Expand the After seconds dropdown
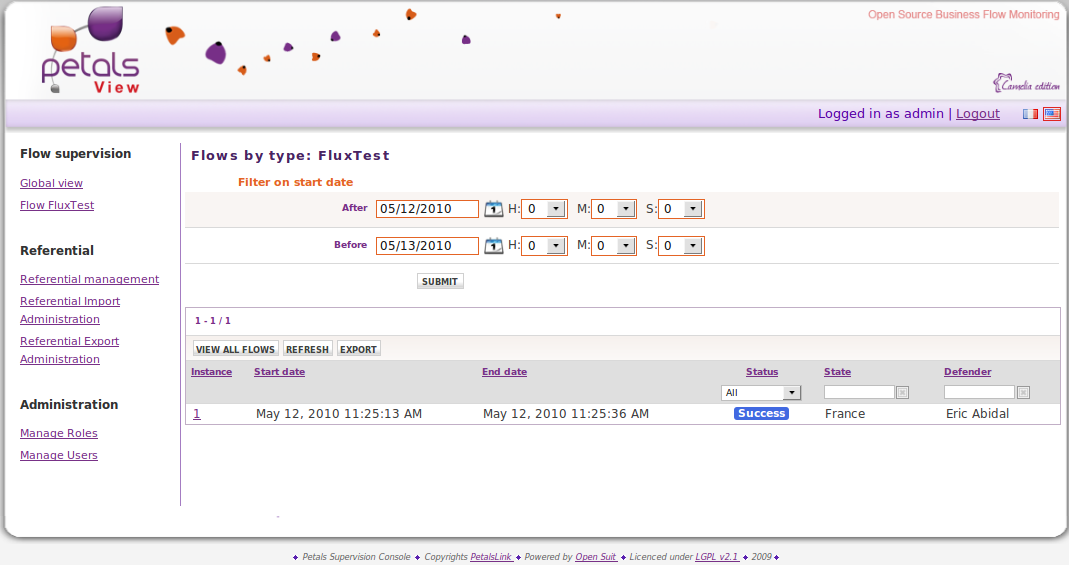The height and width of the screenshot is (565, 1069). (x=693, y=209)
